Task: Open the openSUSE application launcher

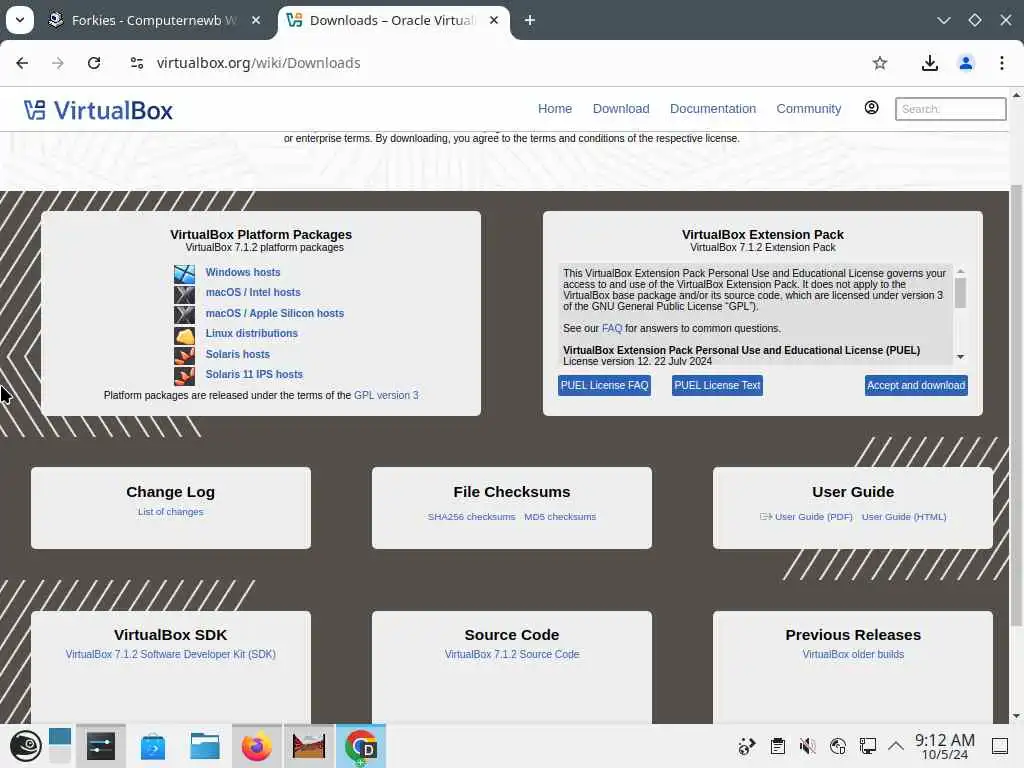Action: [25, 746]
